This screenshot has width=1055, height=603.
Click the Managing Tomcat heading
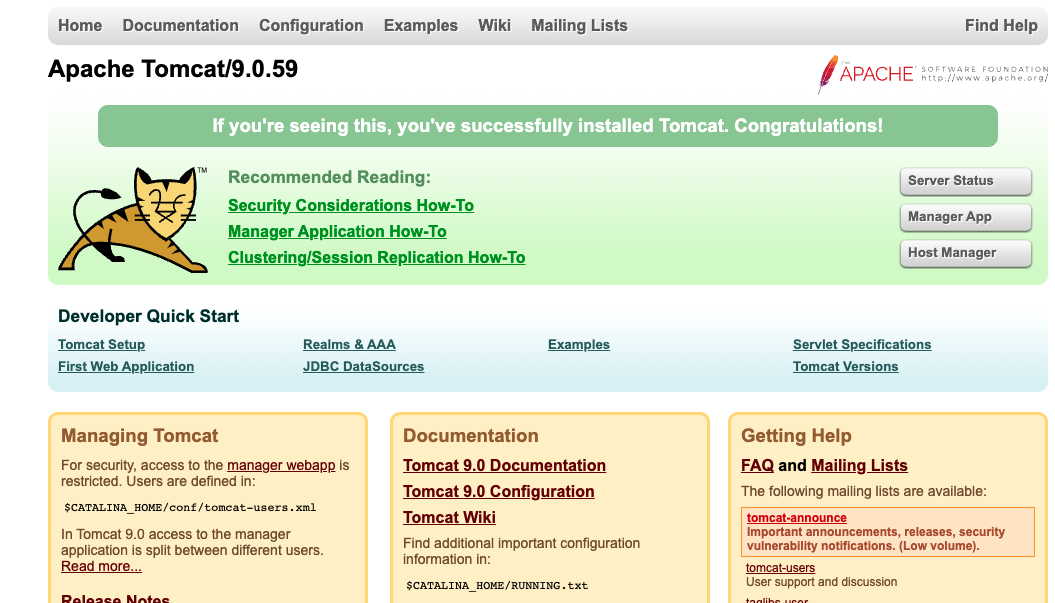(140, 436)
